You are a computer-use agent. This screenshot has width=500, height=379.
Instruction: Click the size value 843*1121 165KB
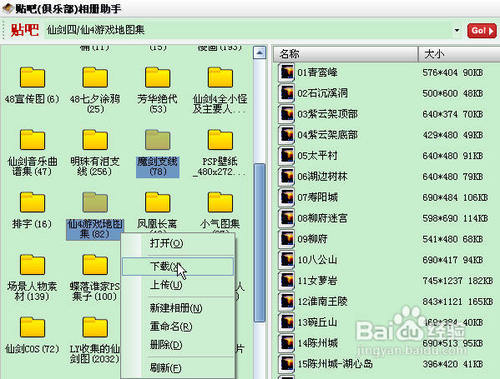(x=458, y=302)
